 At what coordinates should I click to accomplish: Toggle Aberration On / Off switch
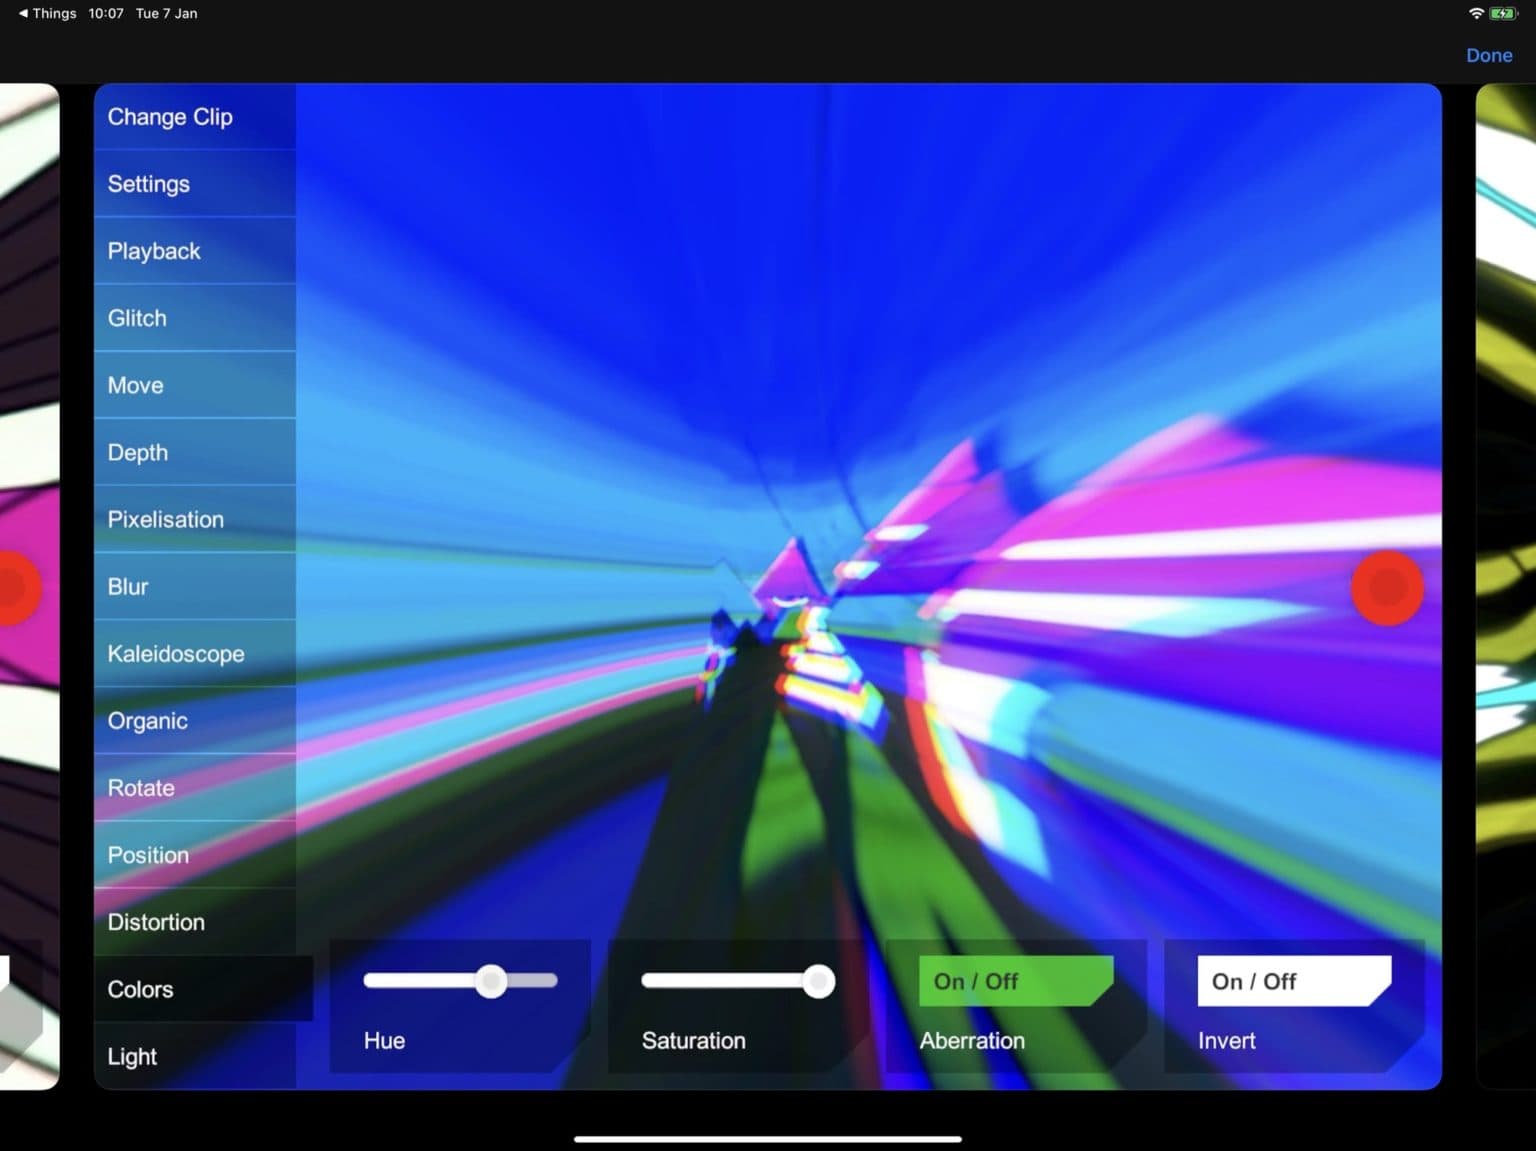pyautogui.click(x=1014, y=981)
